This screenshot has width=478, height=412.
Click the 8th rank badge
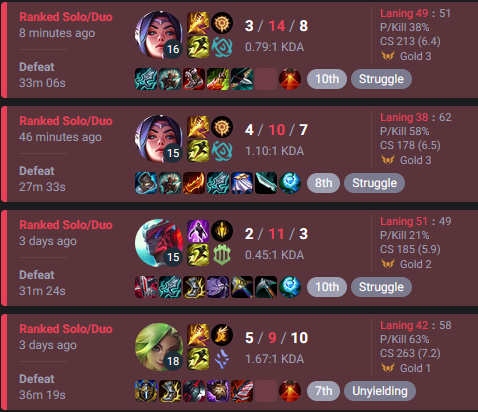tap(323, 183)
